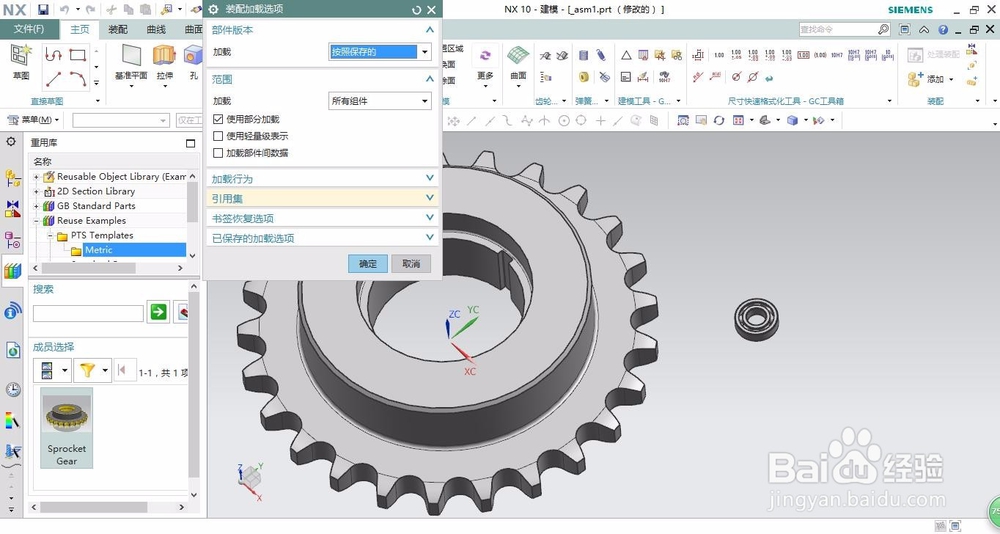The image size is (1000, 534).
Task: Collapse the 部件版本 section
Action: coord(429,30)
